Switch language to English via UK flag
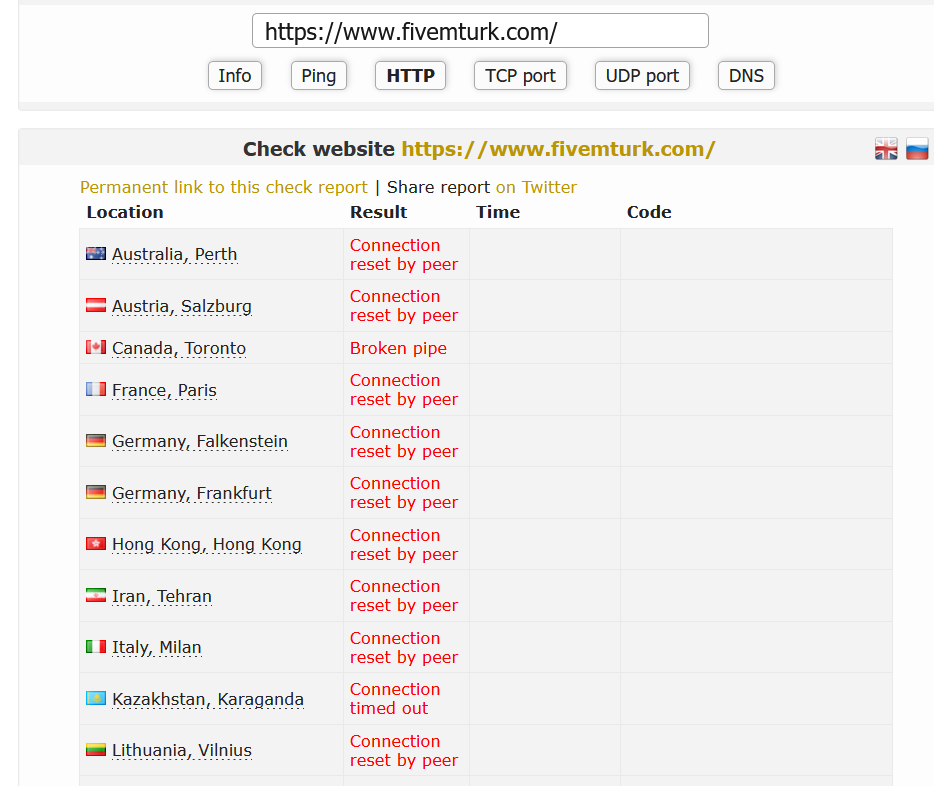This screenshot has width=934, height=786. (886, 149)
